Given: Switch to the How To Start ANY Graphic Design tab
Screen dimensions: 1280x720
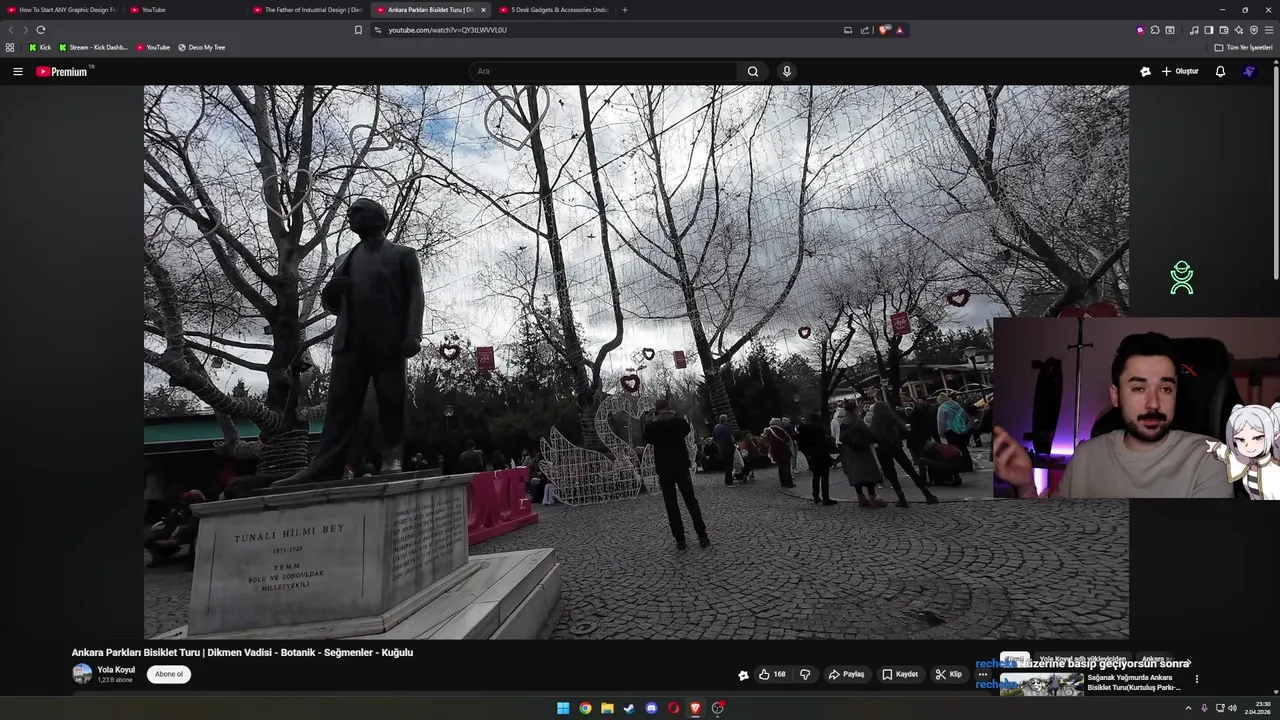Looking at the screenshot, I should click(x=62, y=10).
